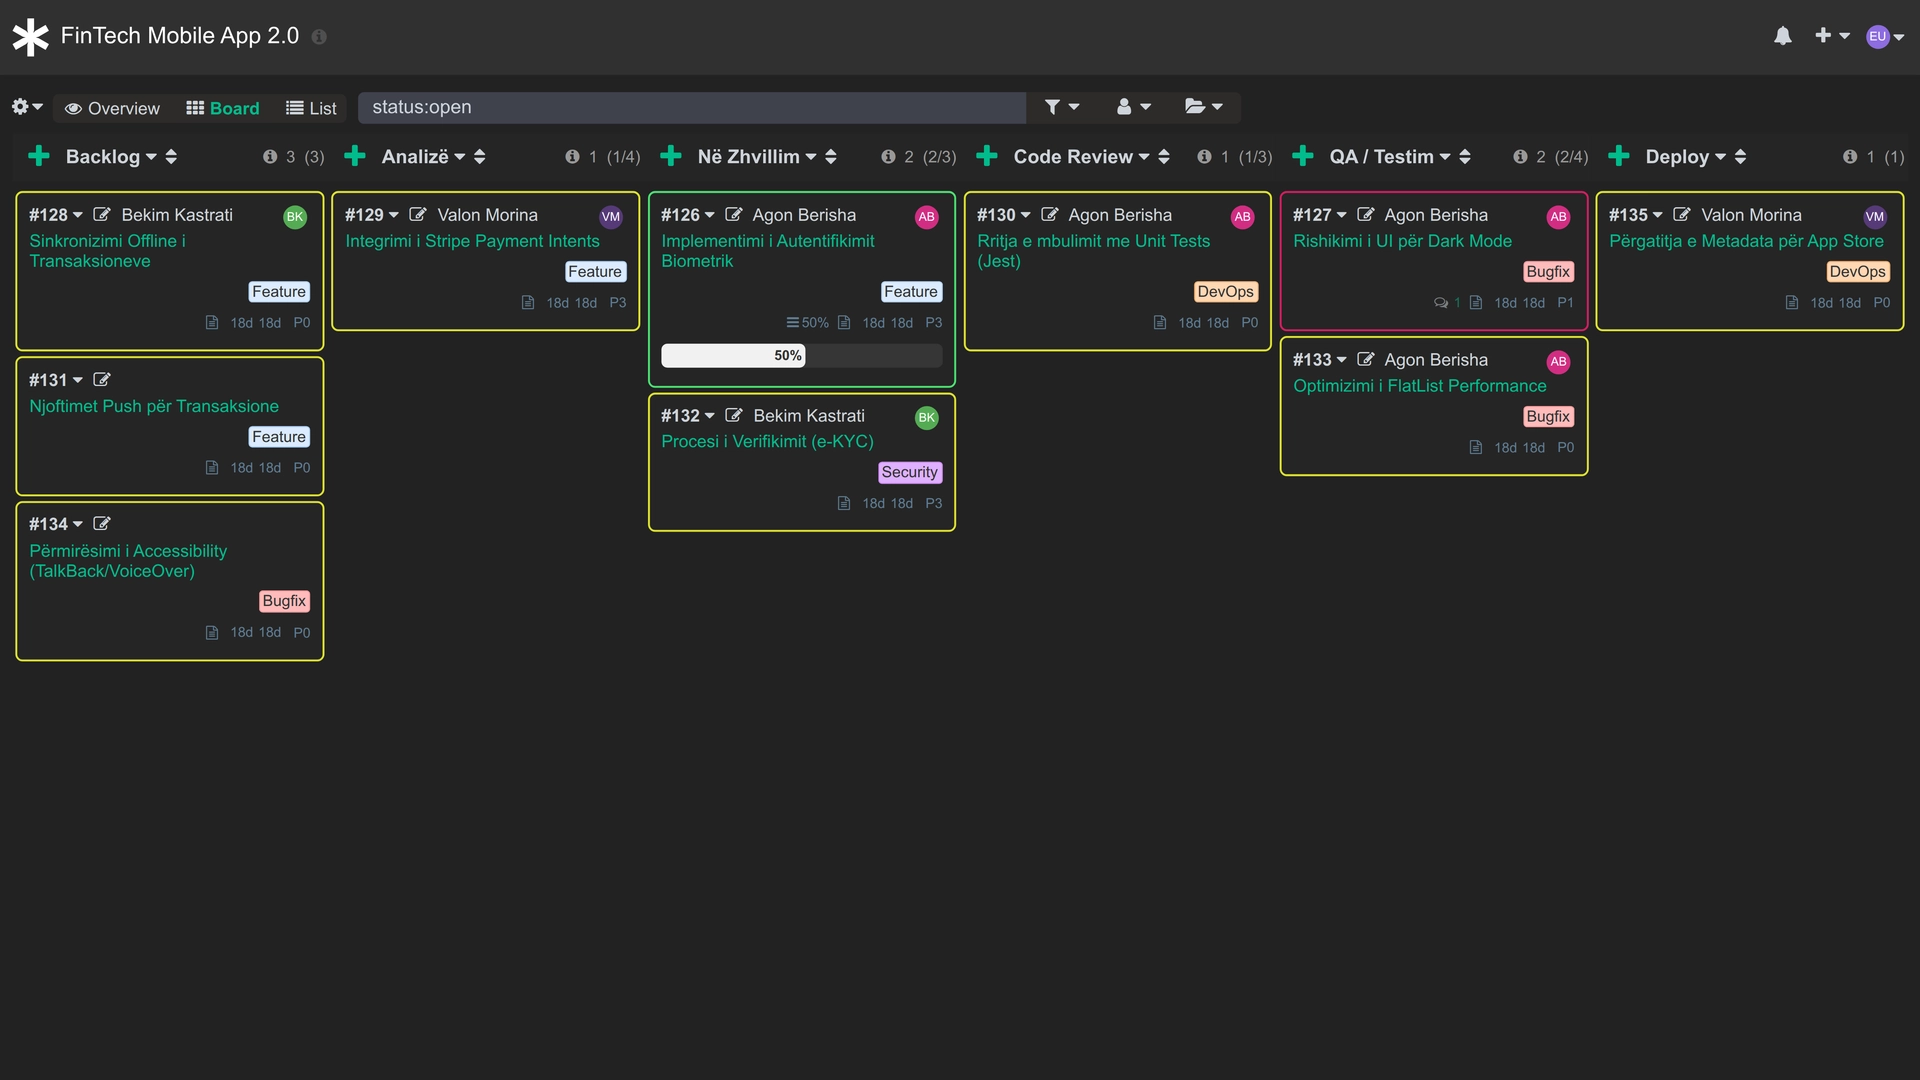Add a new card to the Deploy column

coord(1619,156)
